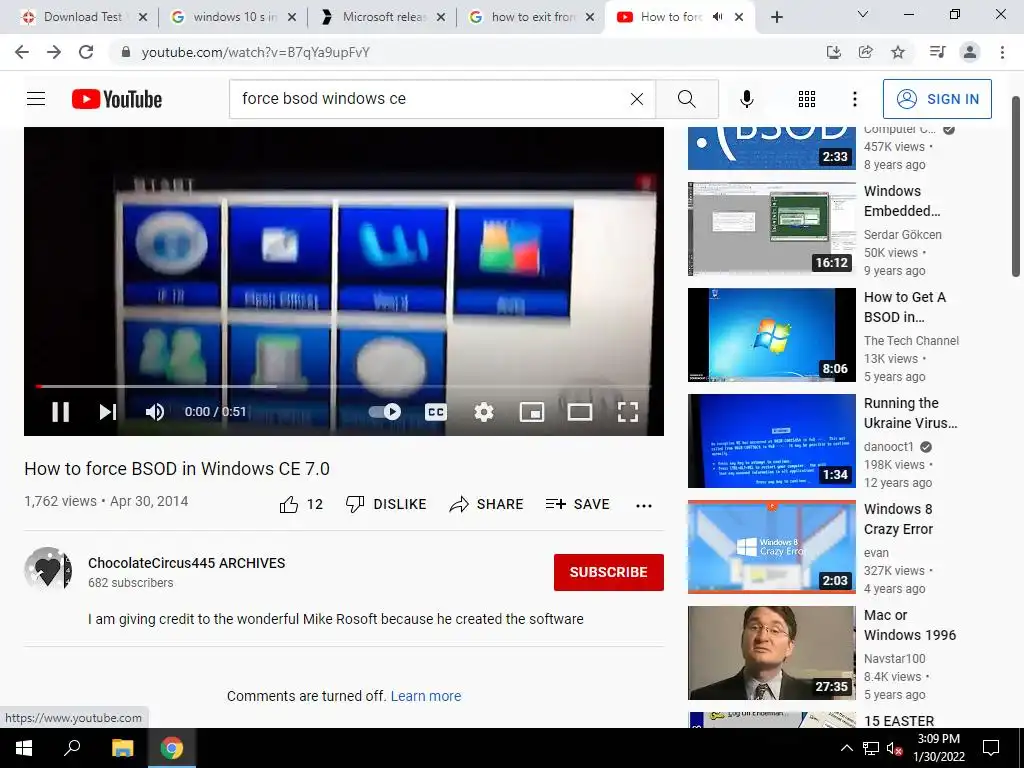Activate the miniplayer mode
The image size is (1024, 768).
point(532,411)
